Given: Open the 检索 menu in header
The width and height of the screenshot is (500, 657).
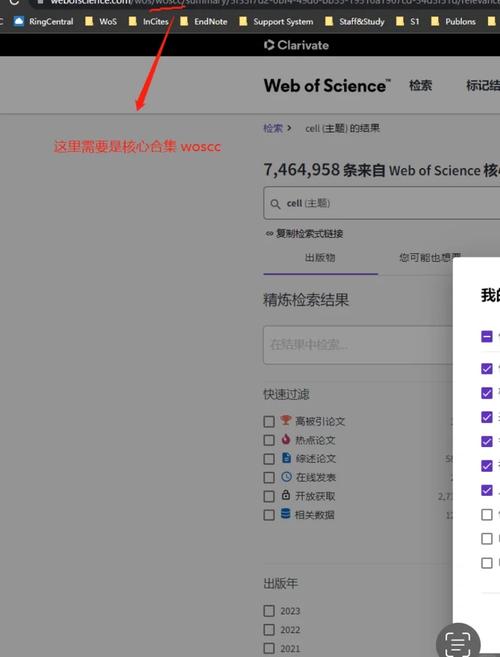Looking at the screenshot, I should 420,86.
